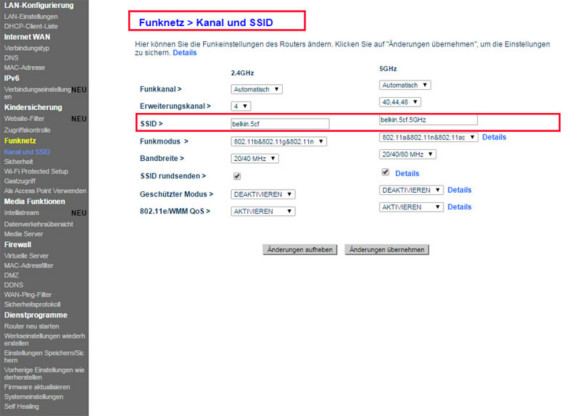Open 5GHz Geschützter Modus DEAKTIVIEREN dropdown
The height and width of the screenshot is (416, 580).
[411, 190]
